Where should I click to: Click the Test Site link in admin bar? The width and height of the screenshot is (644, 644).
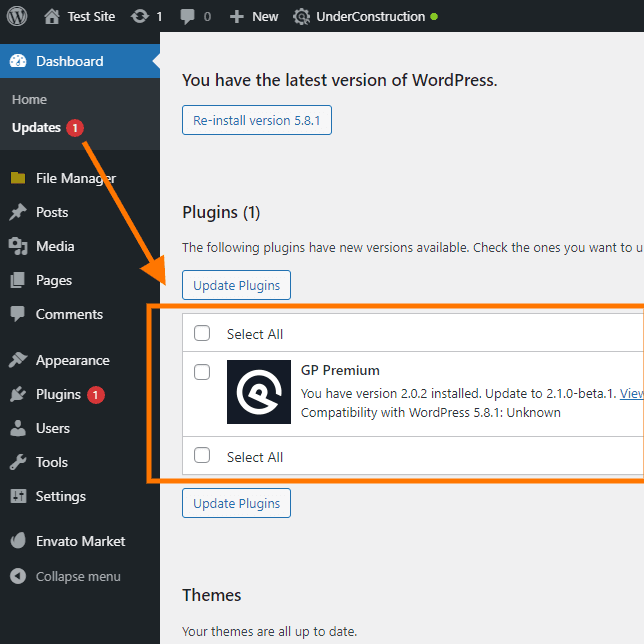click(91, 16)
